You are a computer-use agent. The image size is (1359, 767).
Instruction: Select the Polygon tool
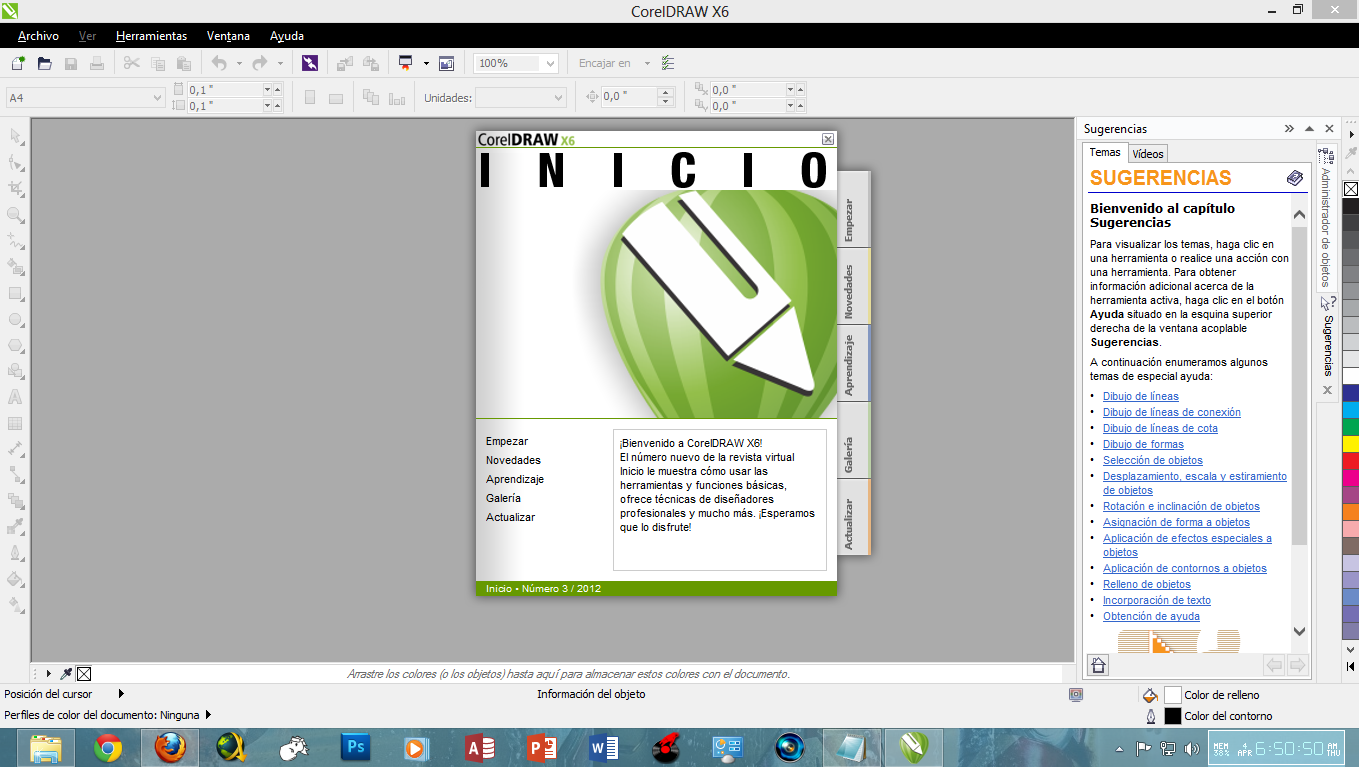click(x=16, y=345)
